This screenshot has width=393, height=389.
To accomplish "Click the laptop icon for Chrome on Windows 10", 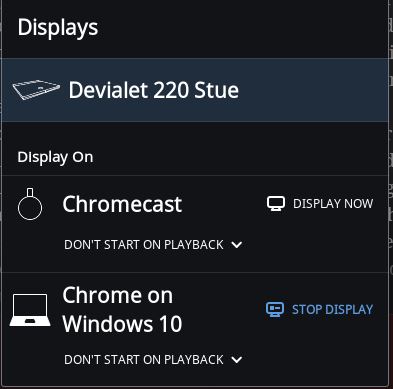I will (30, 310).
